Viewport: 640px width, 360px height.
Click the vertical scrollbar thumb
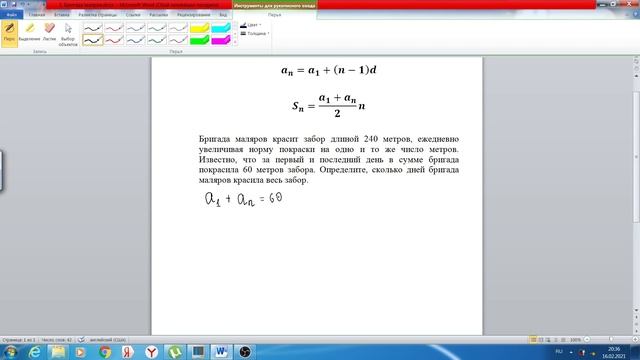[636, 157]
